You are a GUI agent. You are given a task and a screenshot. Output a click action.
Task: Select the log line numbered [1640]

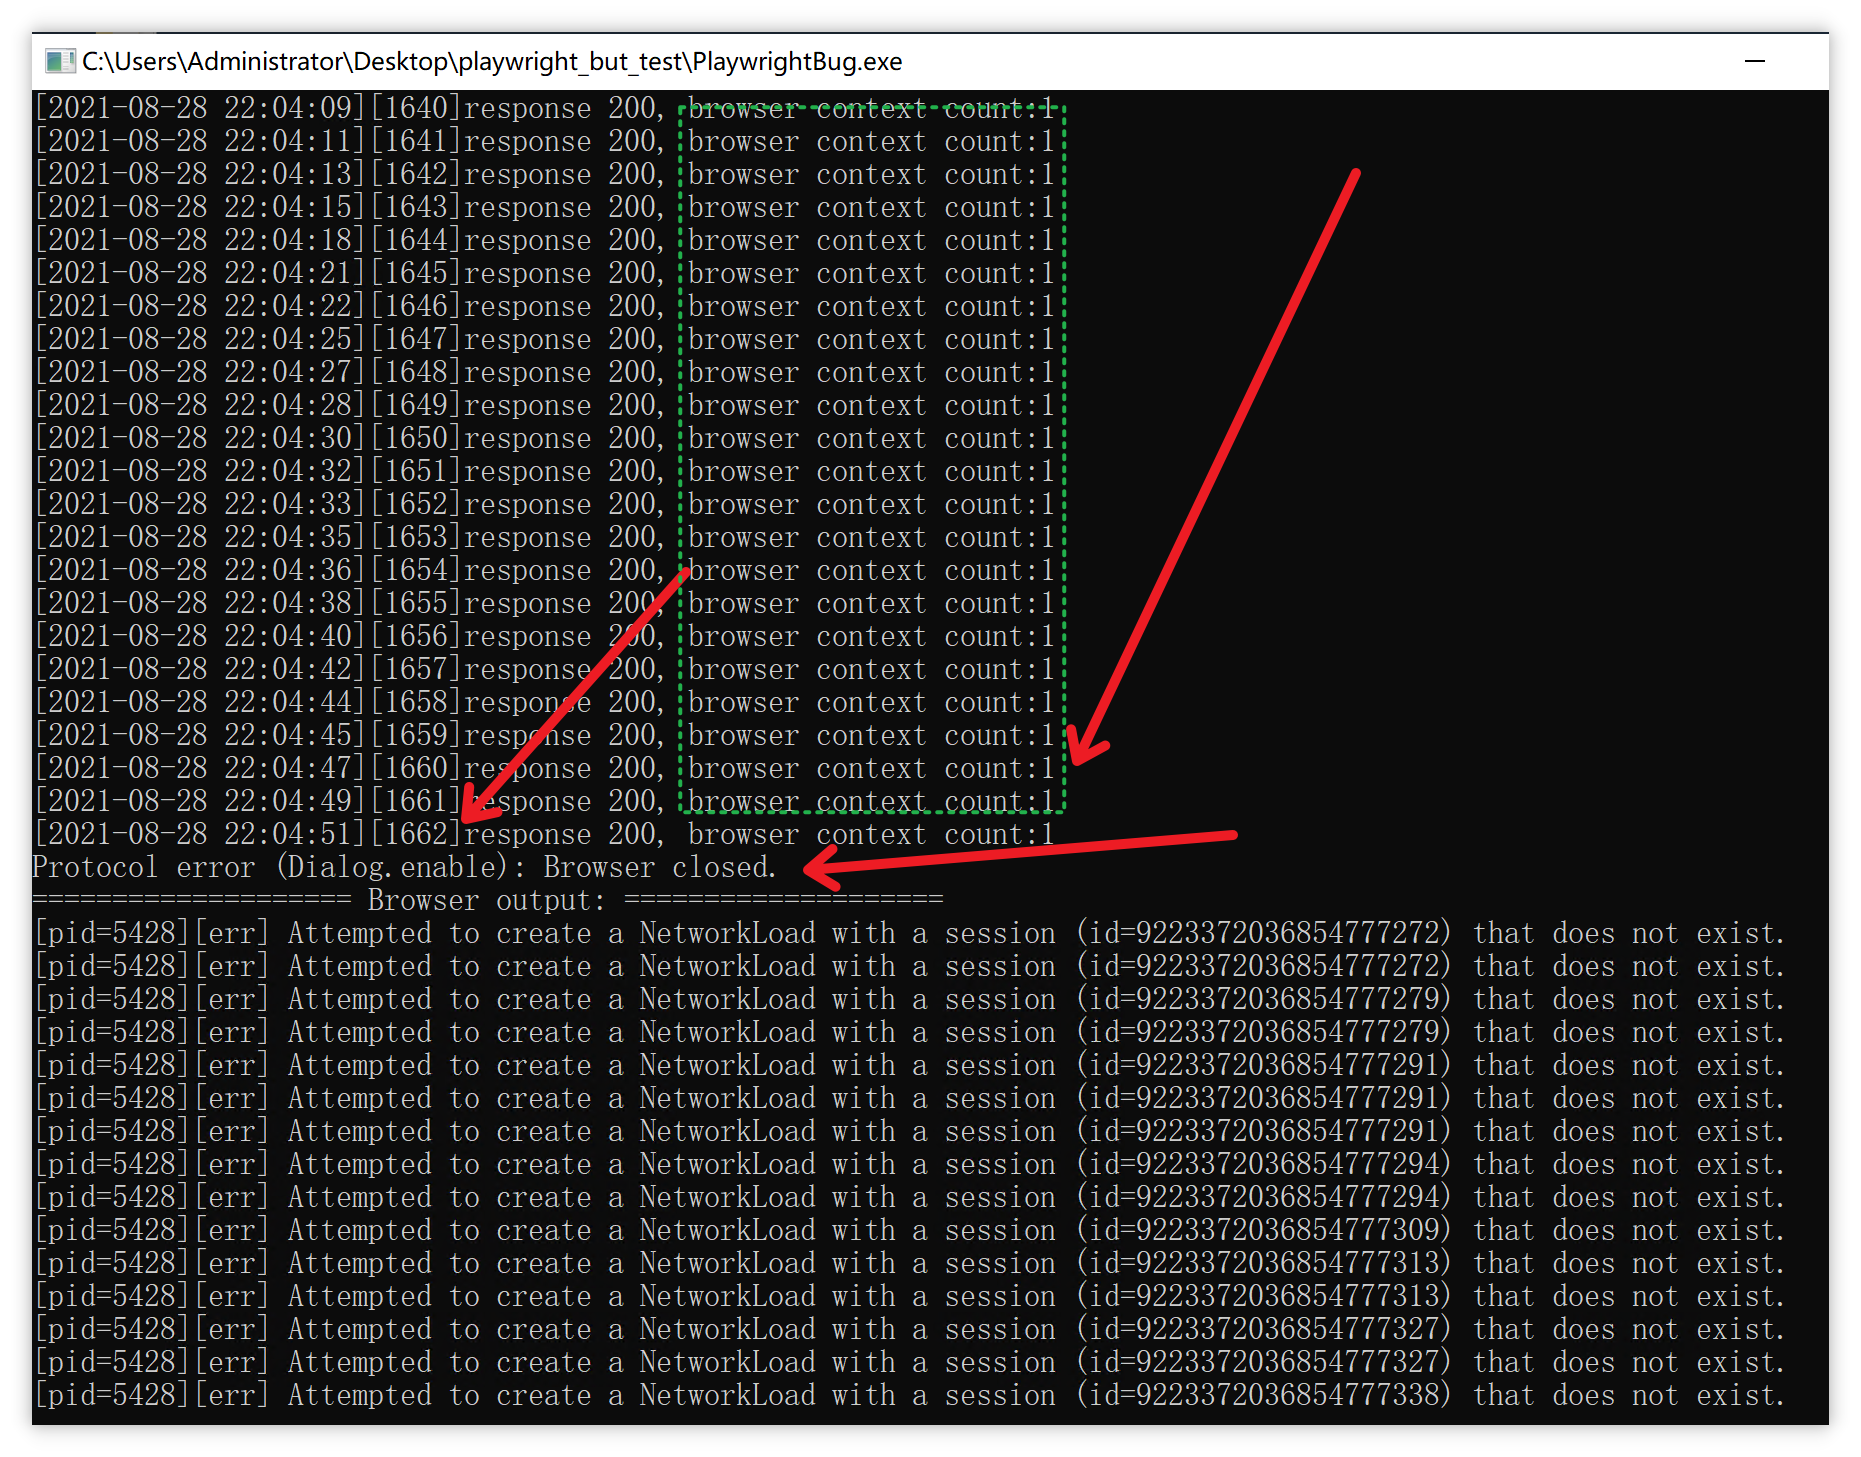tap(545, 108)
